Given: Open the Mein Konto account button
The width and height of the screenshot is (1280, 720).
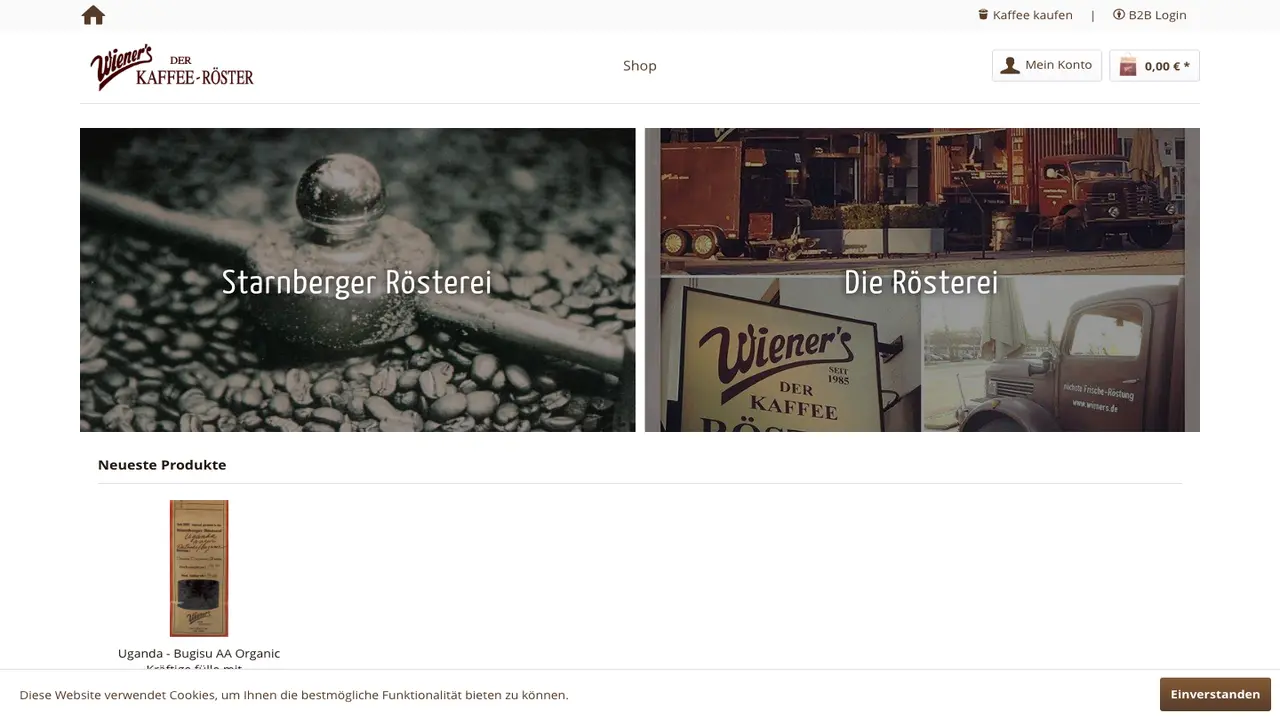Looking at the screenshot, I should coord(1047,65).
